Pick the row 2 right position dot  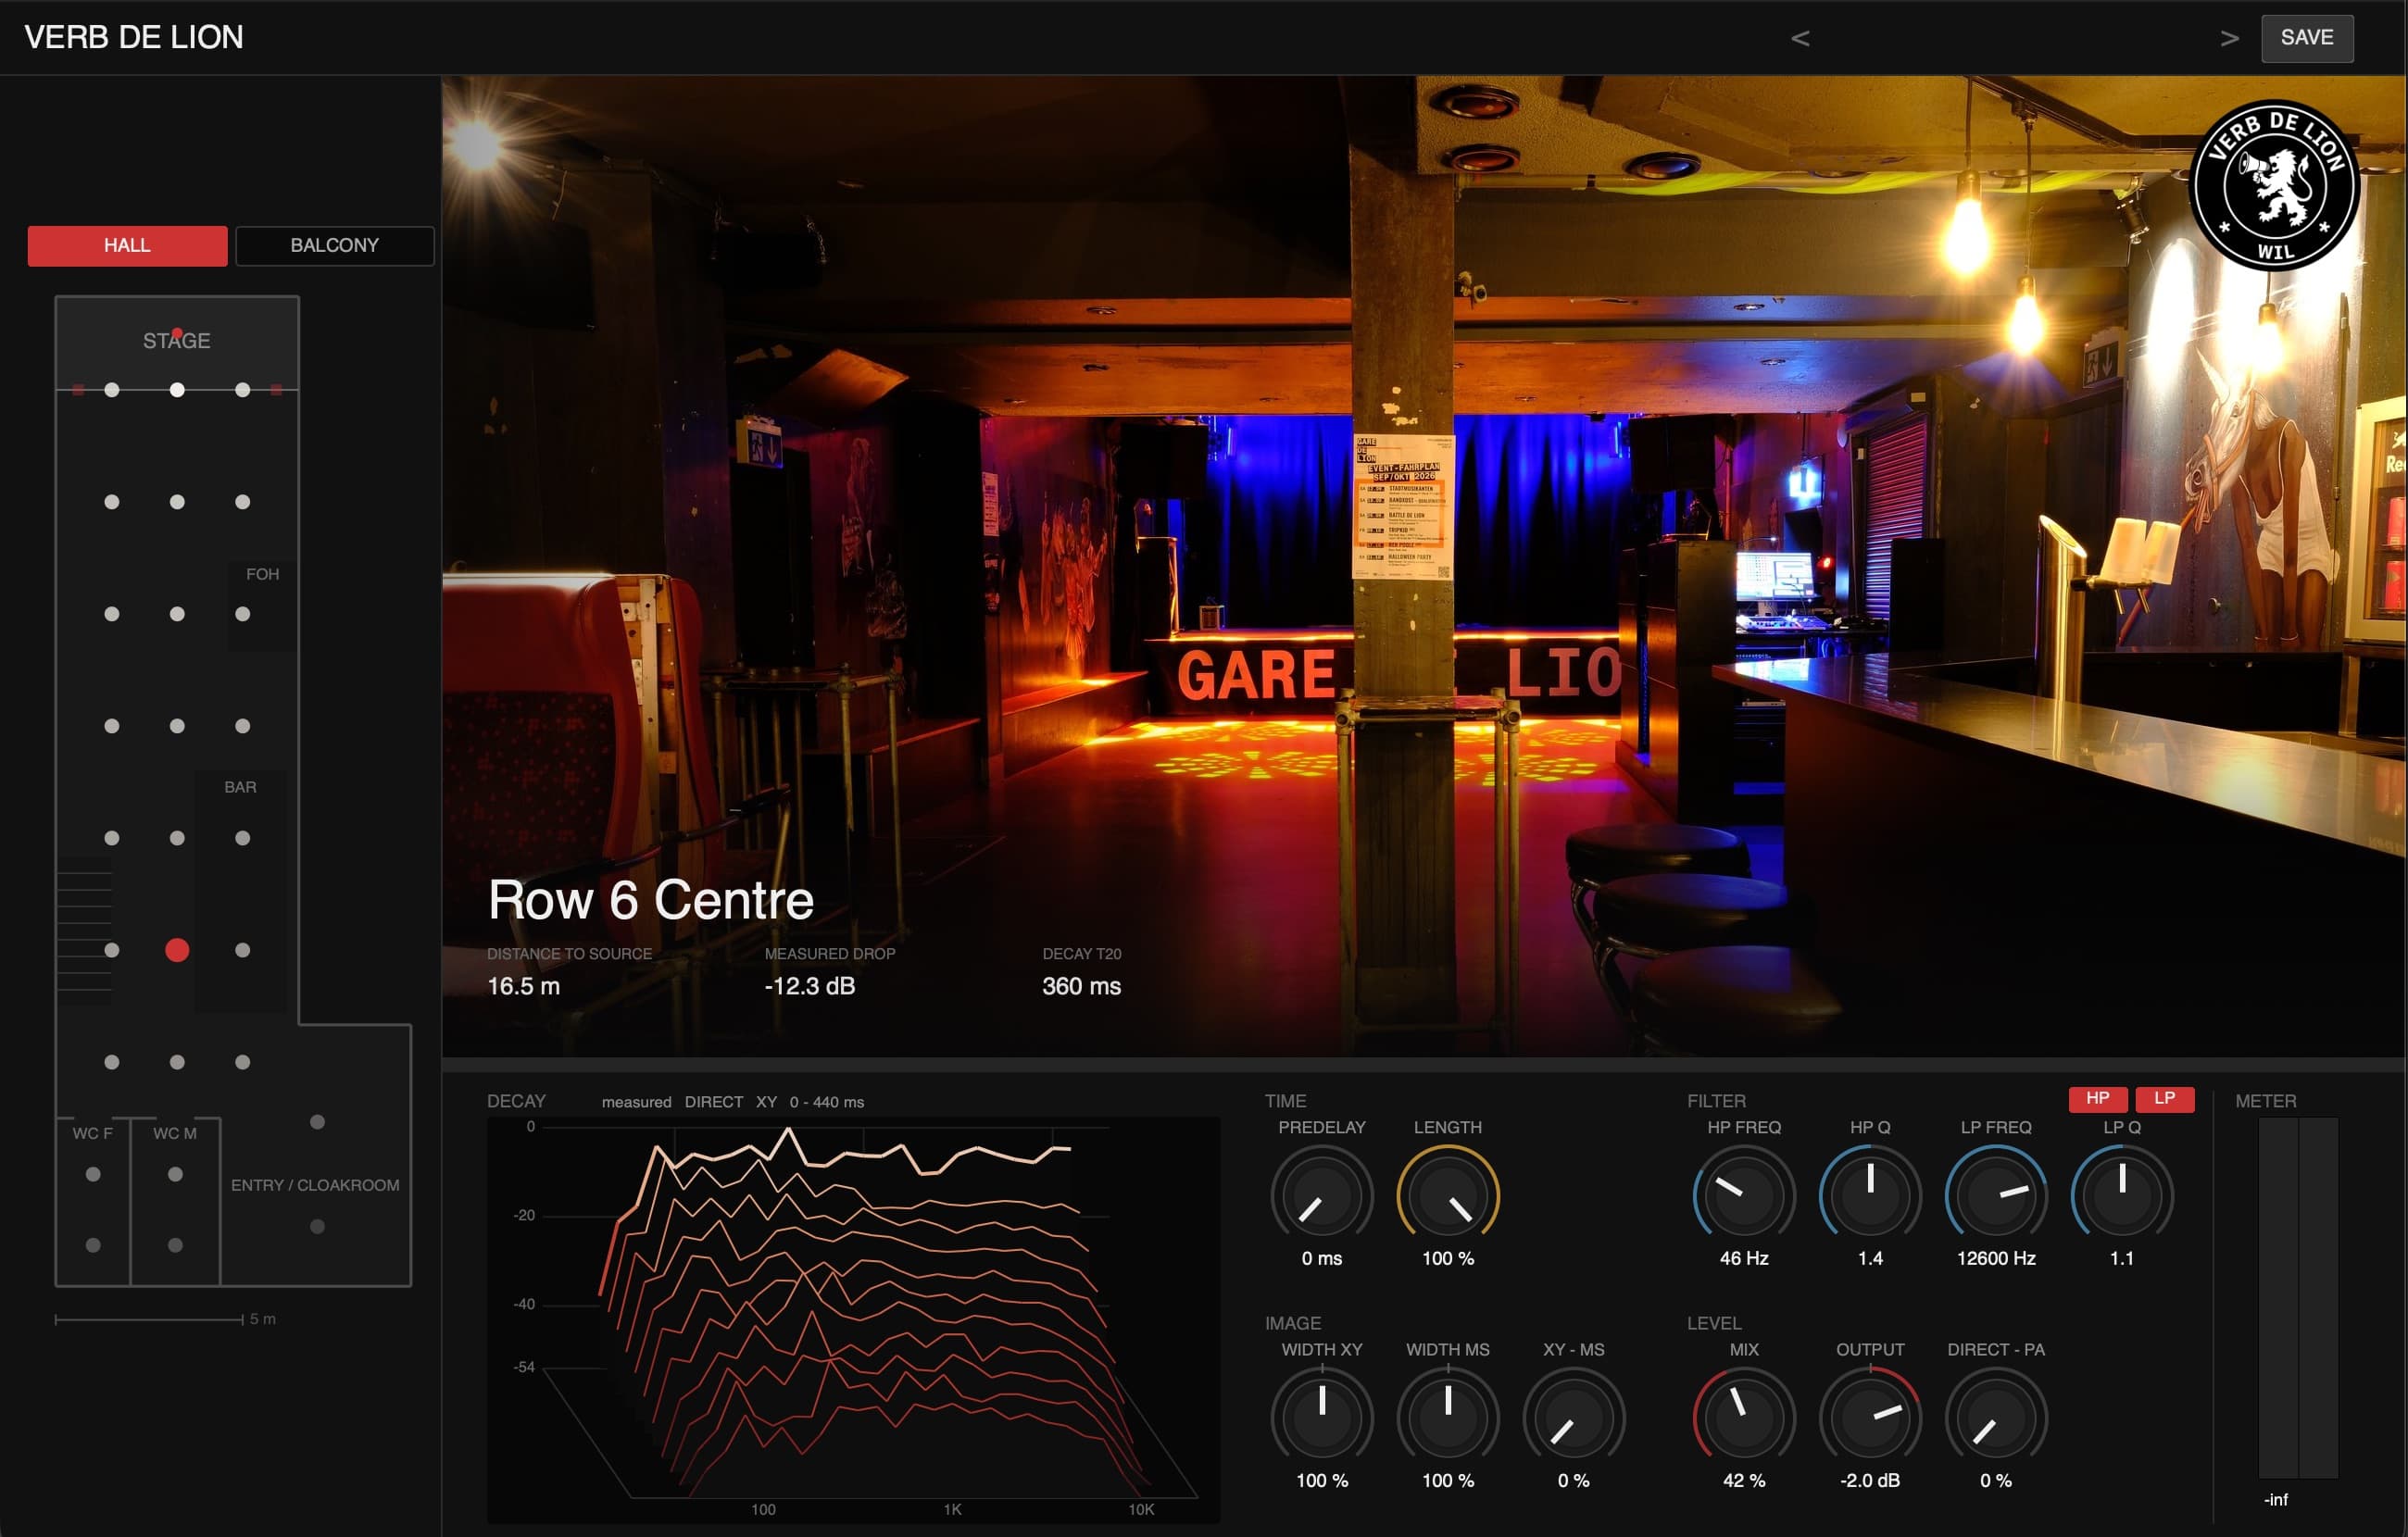point(242,502)
